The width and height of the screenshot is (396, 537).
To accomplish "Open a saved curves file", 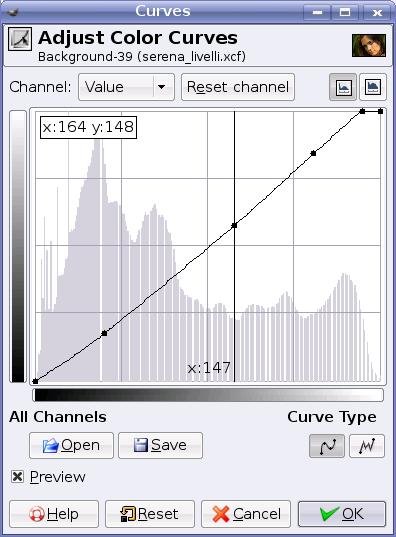I will [71, 445].
